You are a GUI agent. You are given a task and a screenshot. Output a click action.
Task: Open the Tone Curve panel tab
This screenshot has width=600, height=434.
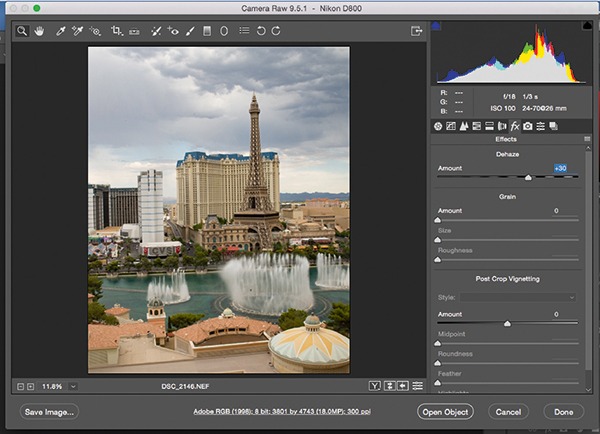451,126
